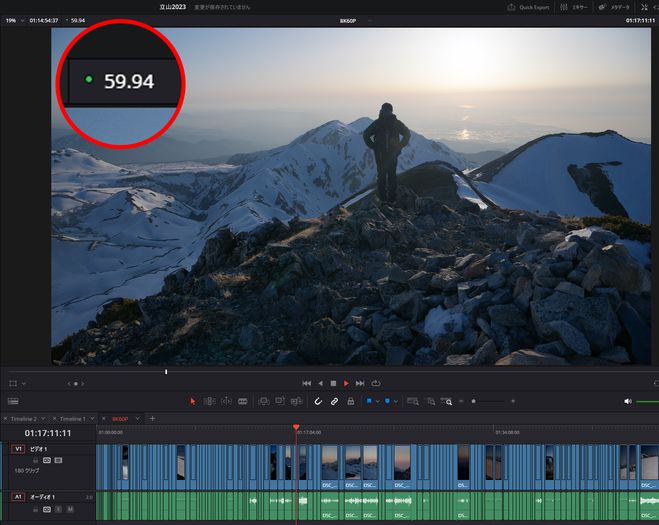Click the red Play forward button
The width and height of the screenshot is (659, 525).
click(x=346, y=383)
